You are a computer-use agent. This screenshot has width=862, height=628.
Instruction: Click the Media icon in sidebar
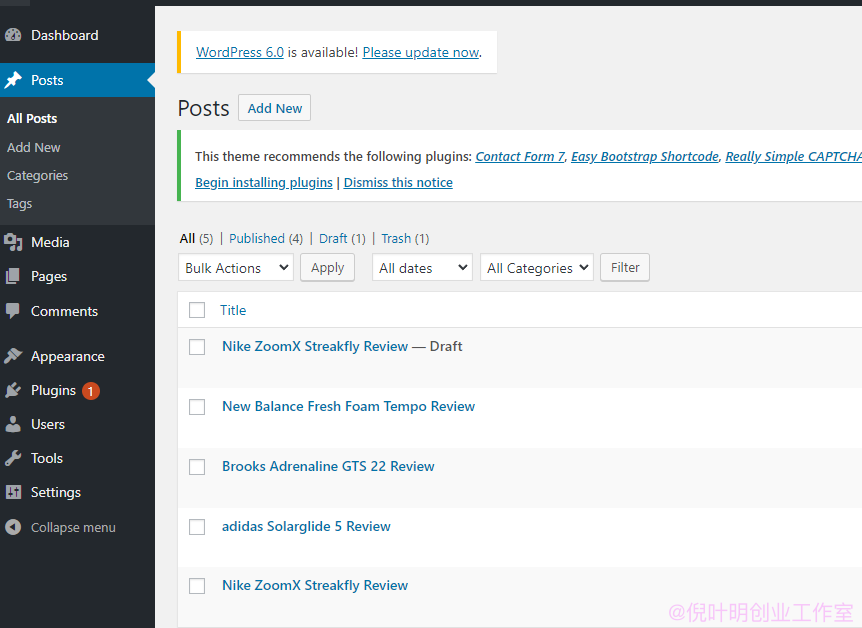point(13,243)
